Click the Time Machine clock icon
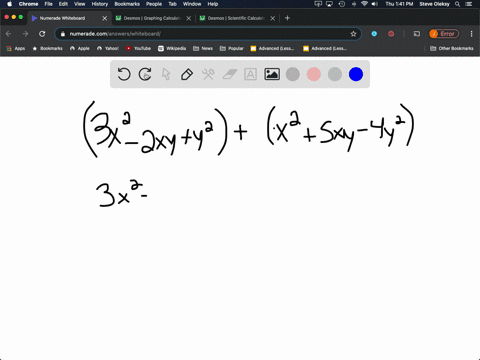Viewport: 480px width, 360px height. pyautogui.click(x=342, y=4)
